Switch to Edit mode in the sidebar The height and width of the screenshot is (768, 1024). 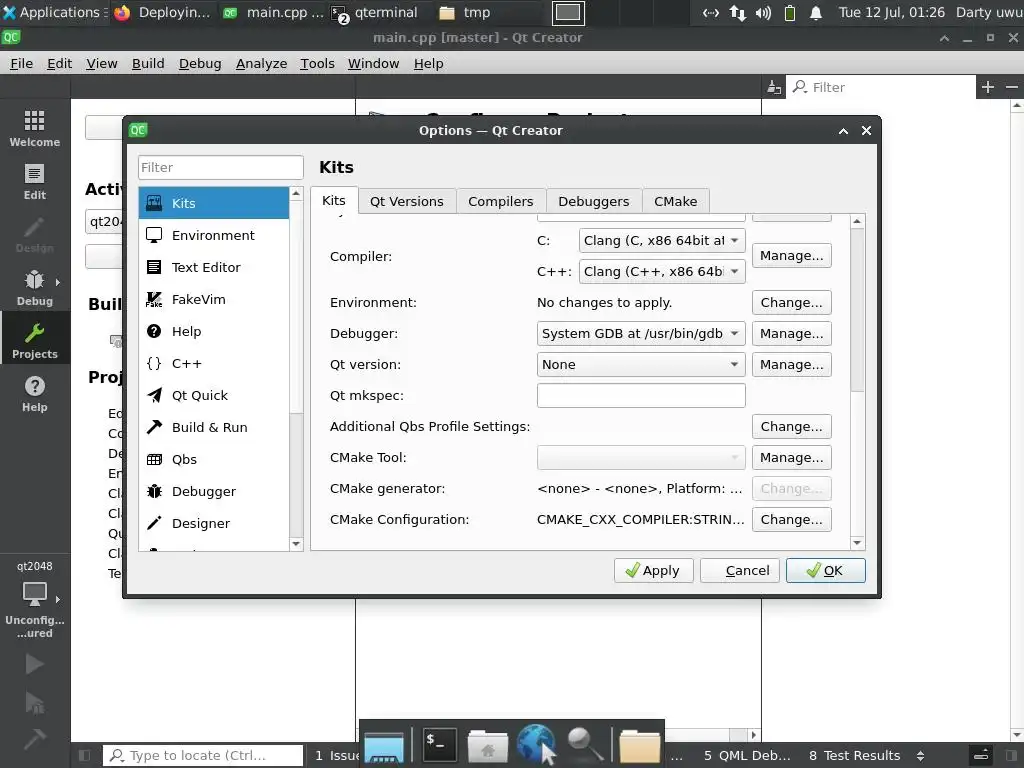(x=35, y=181)
